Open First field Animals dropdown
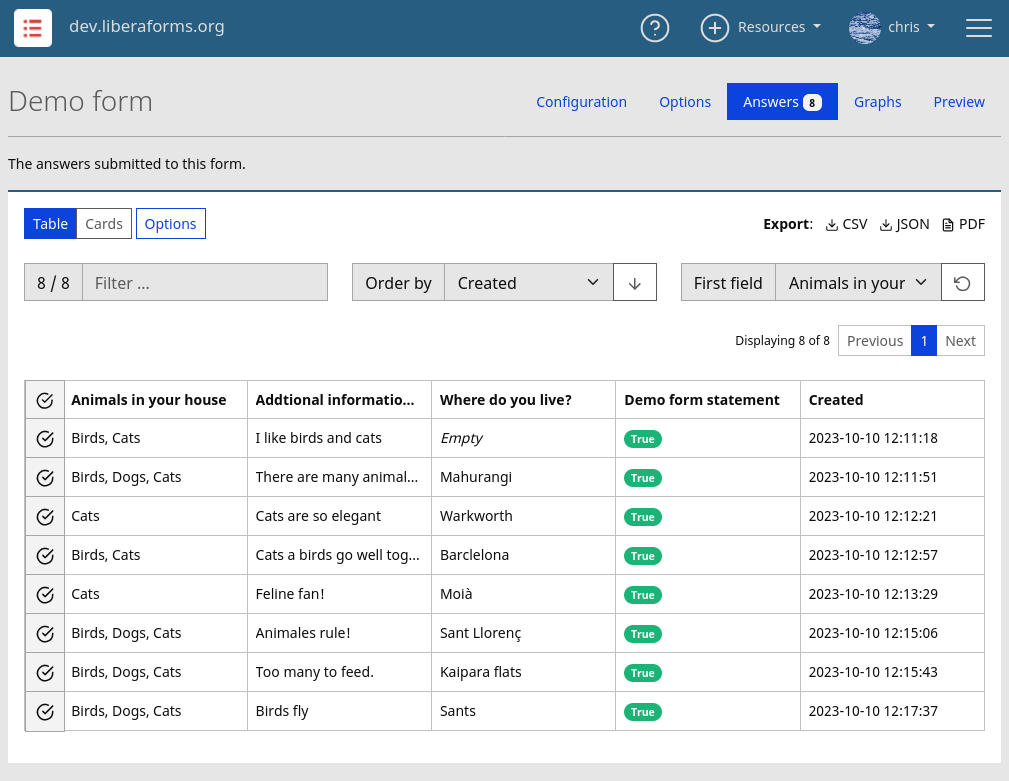 pos(858,282)
